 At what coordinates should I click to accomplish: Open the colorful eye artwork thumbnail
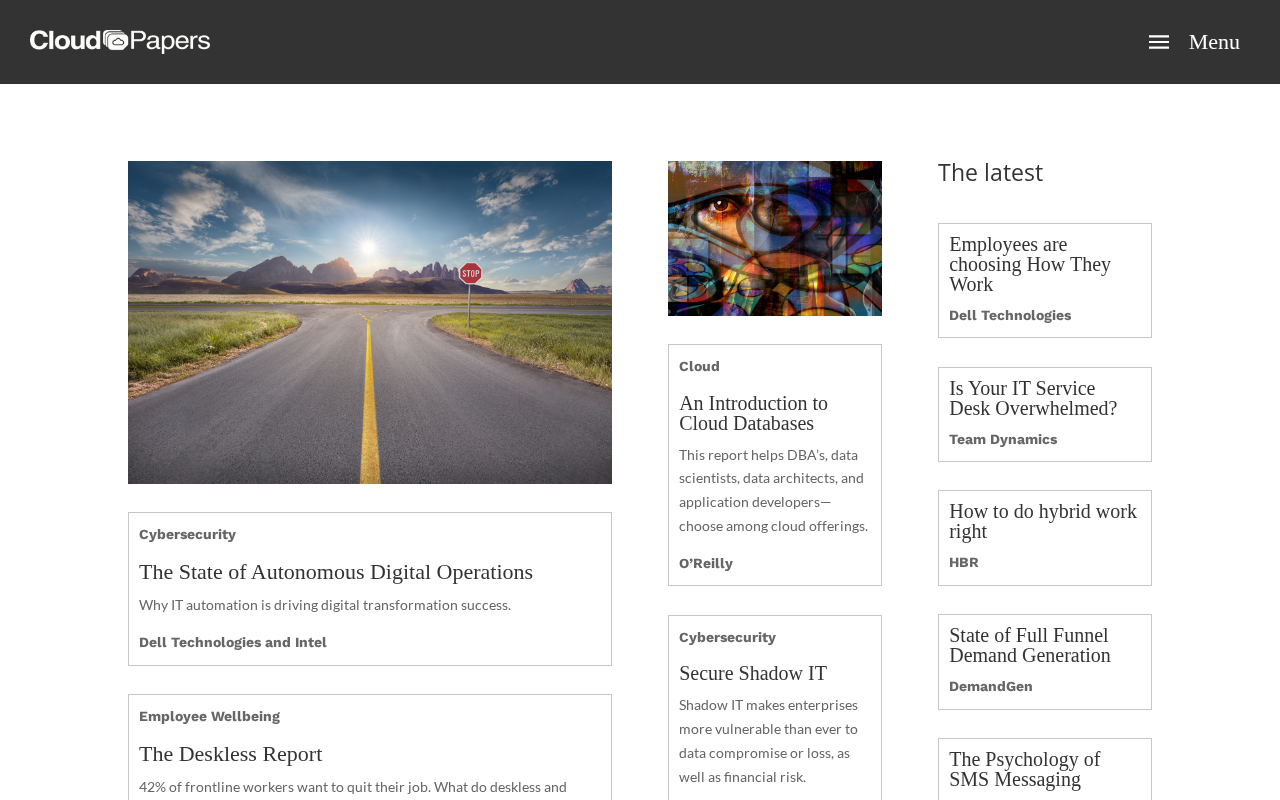tap(775, 238)
